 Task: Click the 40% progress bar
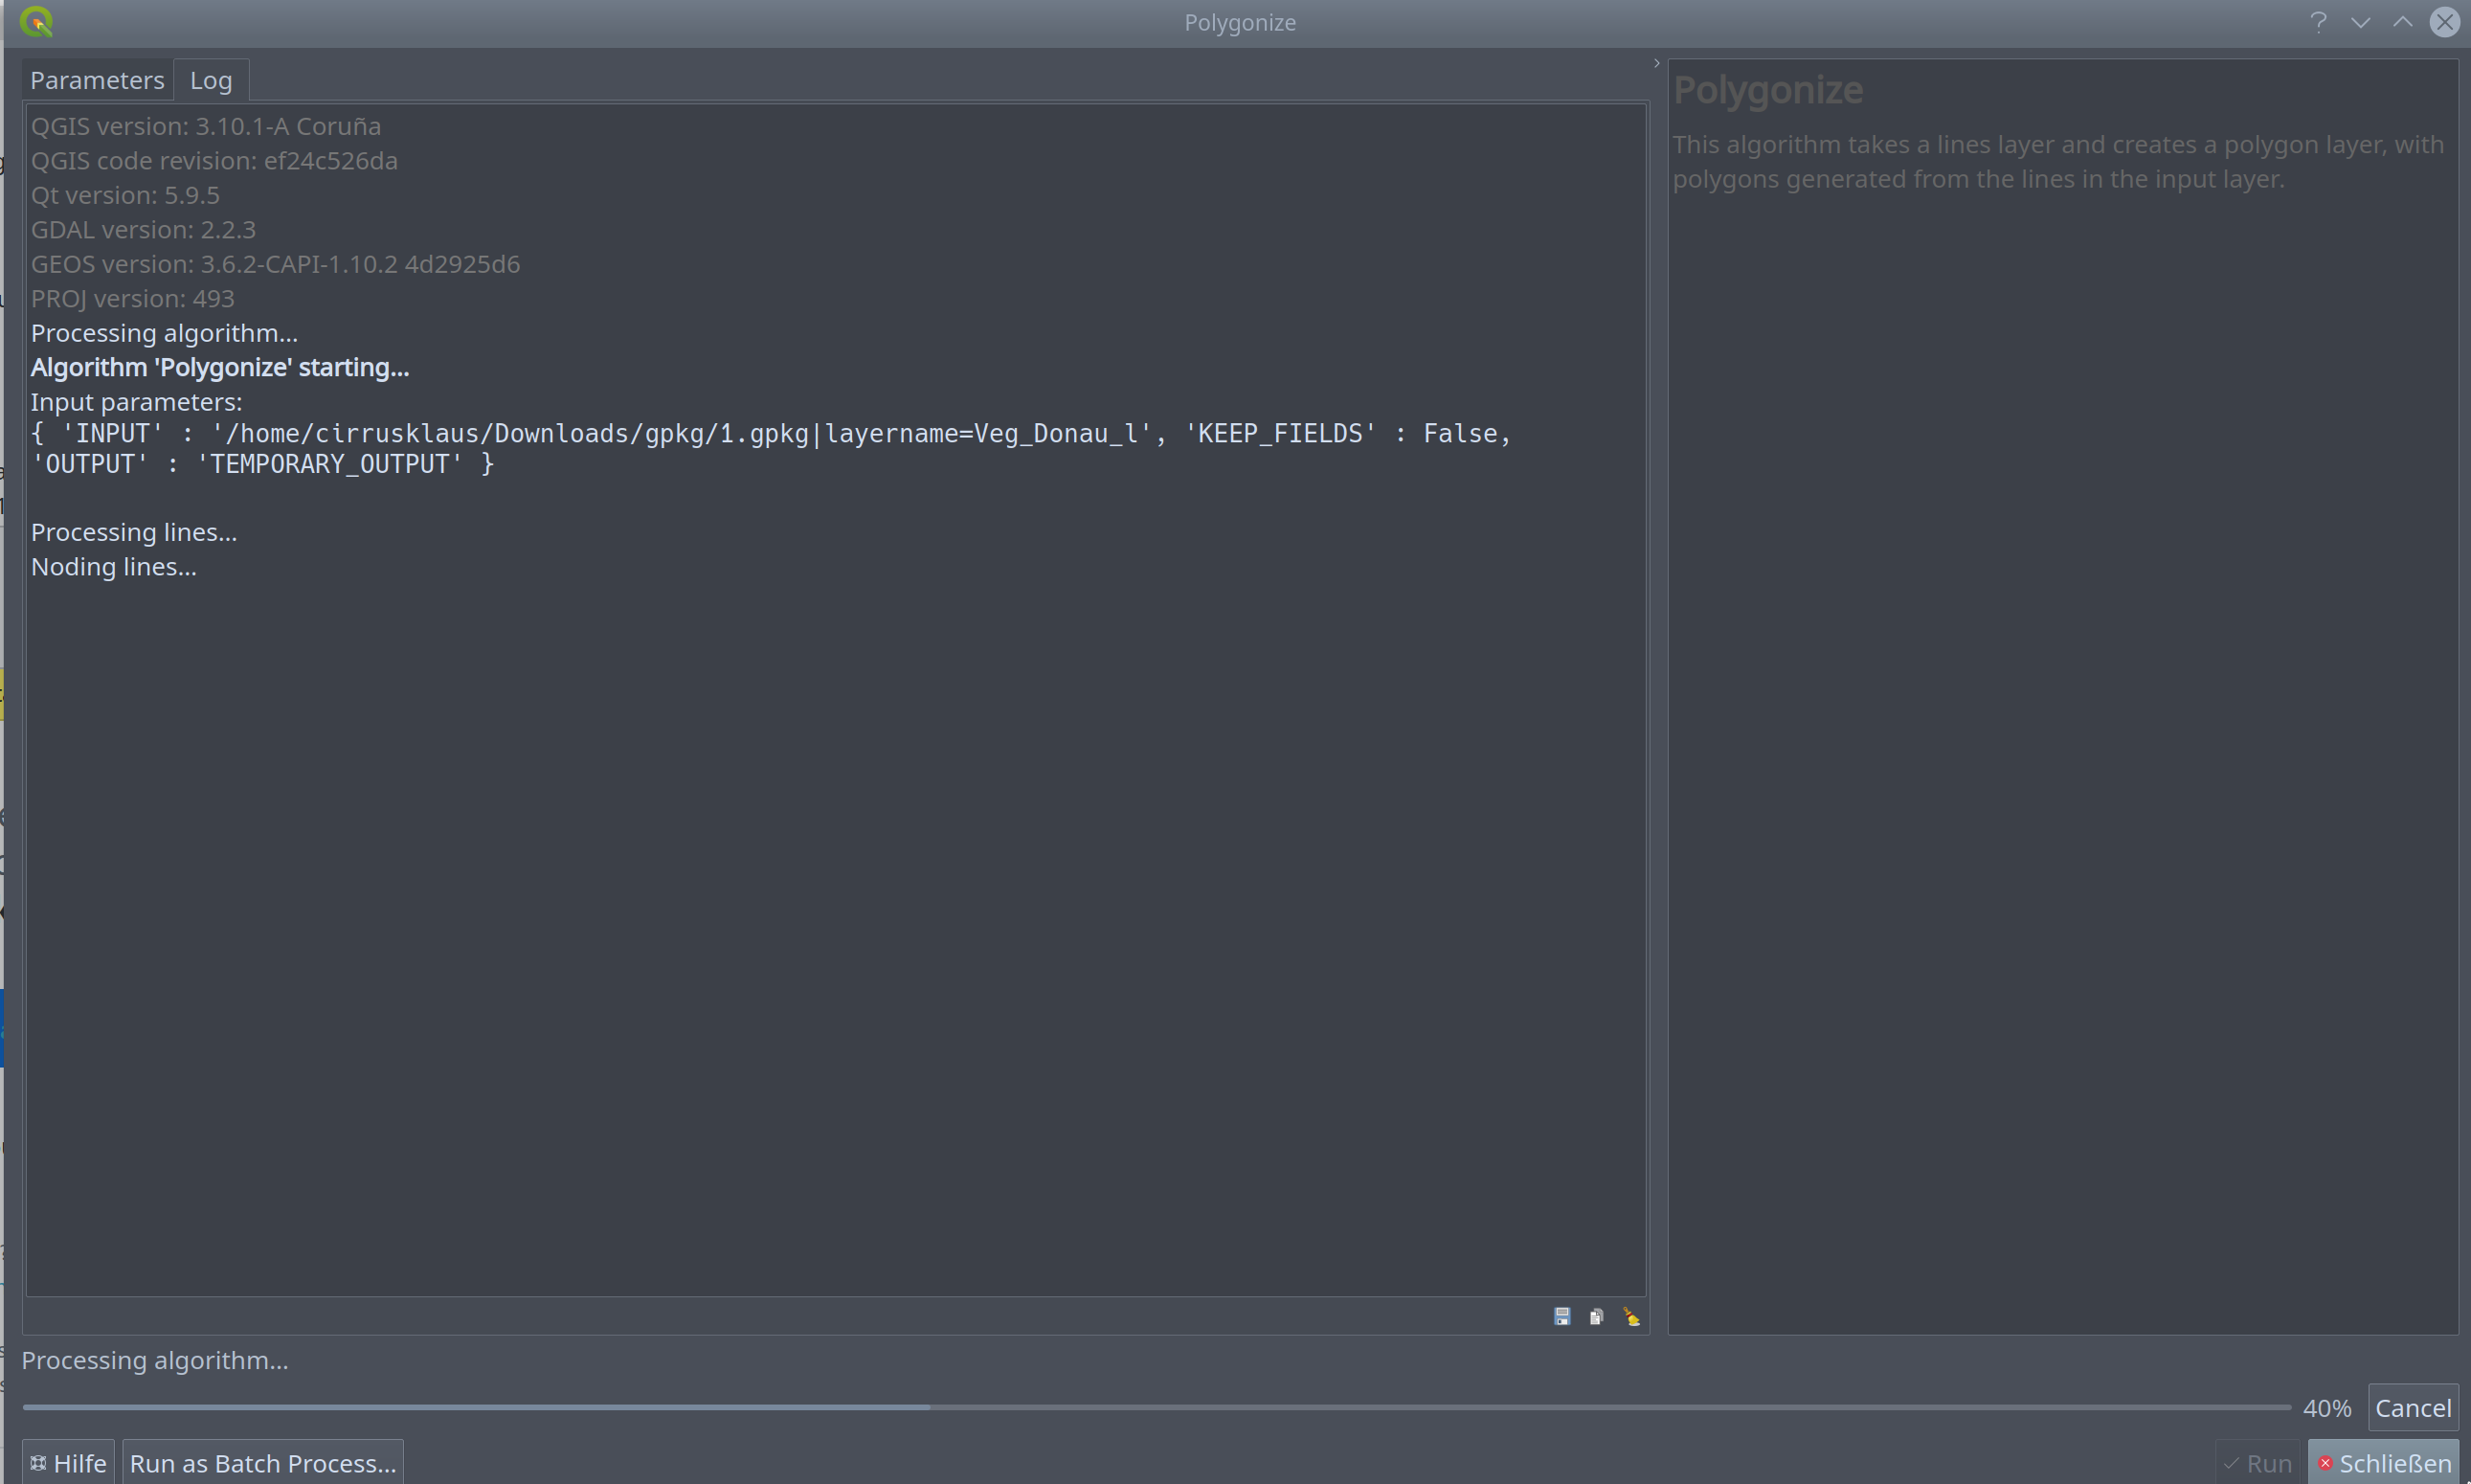pos(1150,1405)
